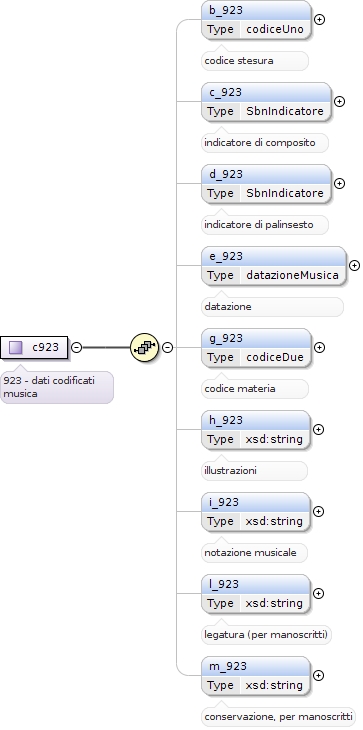Expand the m_923 element
363x730 pixels.
point(318,675)
